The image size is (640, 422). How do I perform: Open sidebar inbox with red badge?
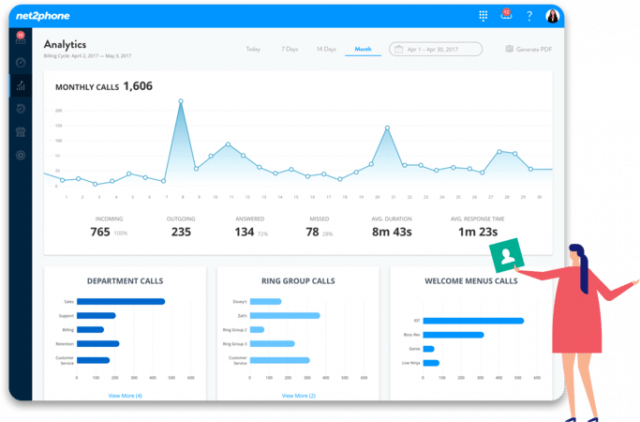pos(20,38)
